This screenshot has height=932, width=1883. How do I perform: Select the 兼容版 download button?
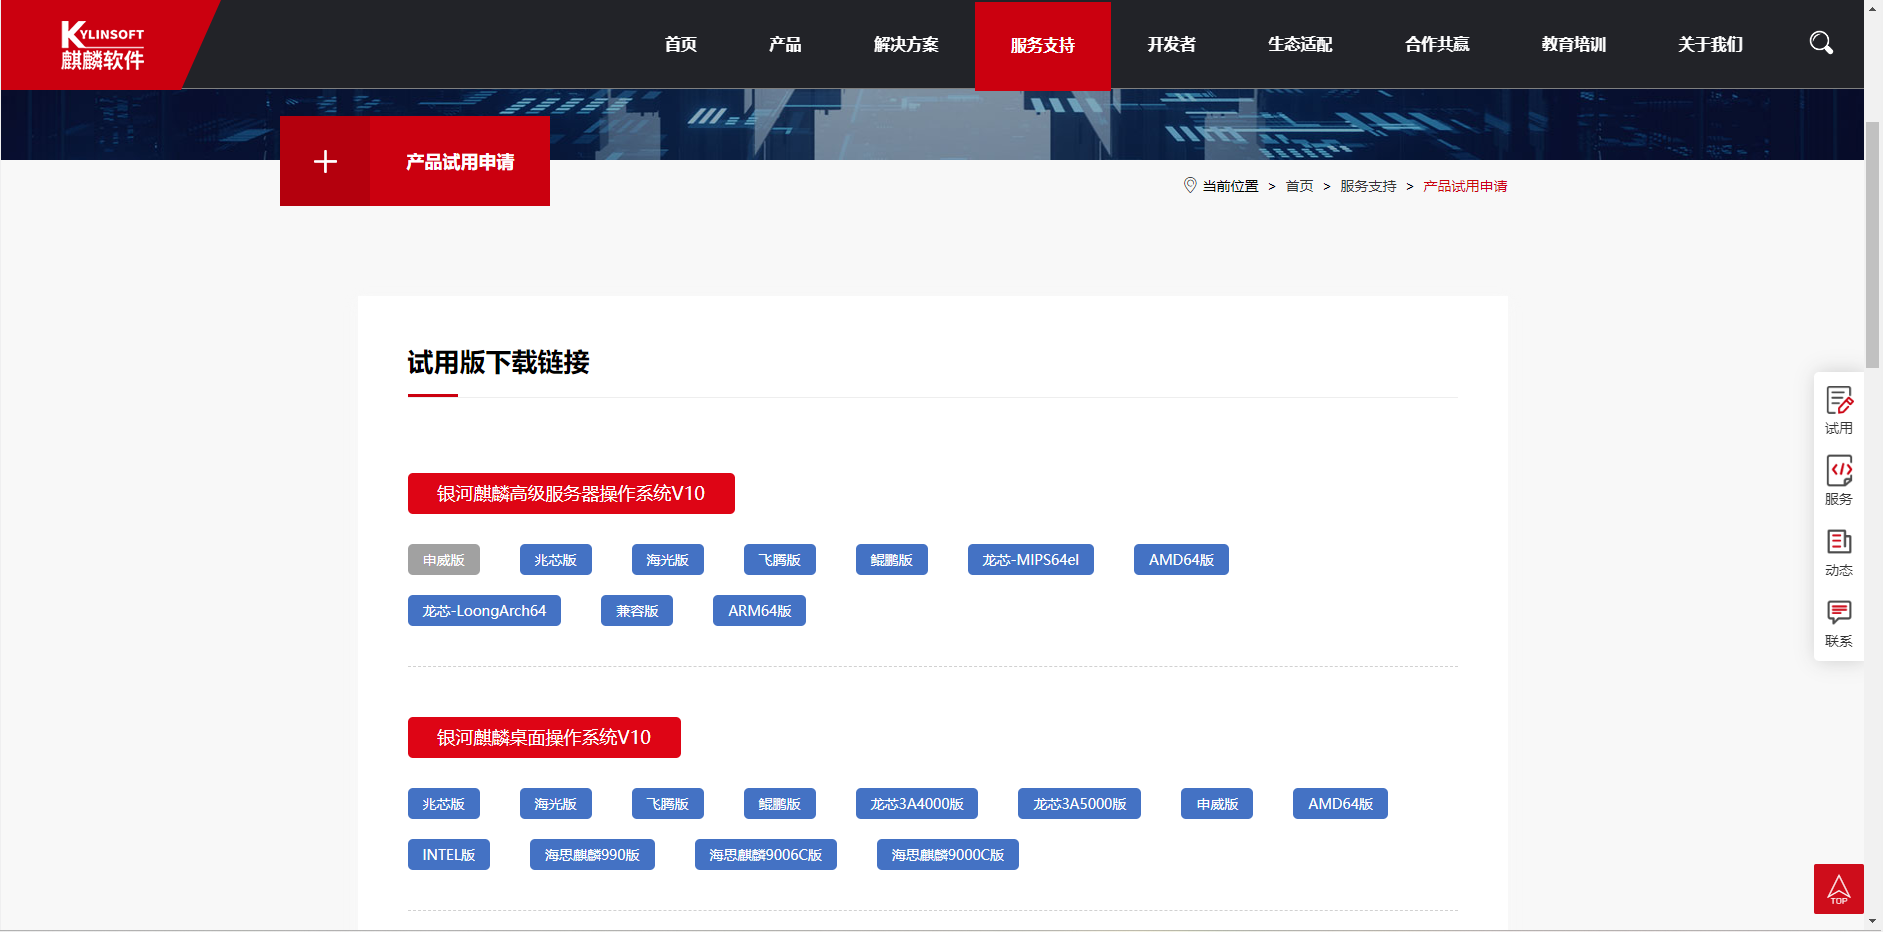tap(637, 611)
